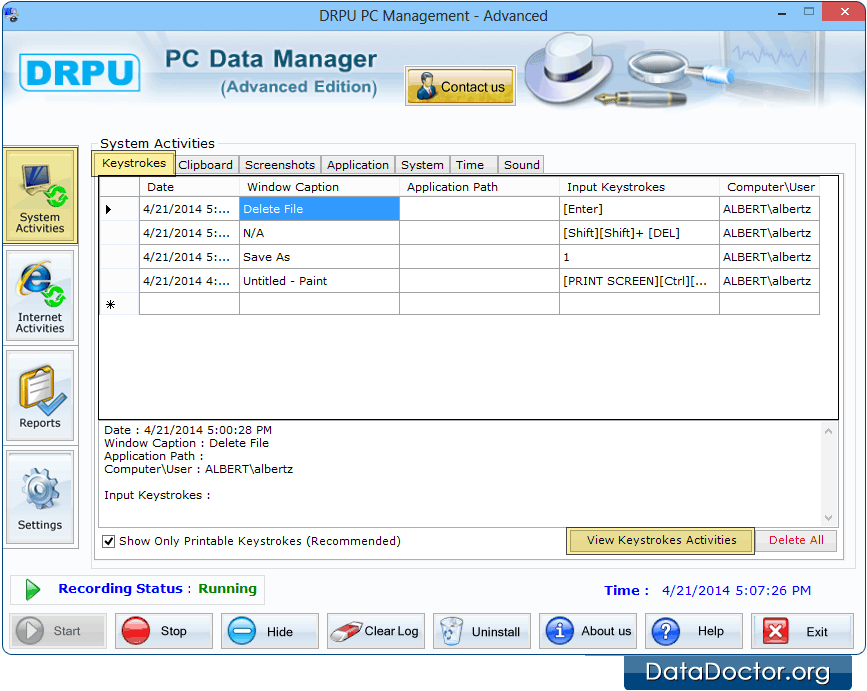Viewport: 867px width, 691px height.
Task: Click the Stop button label
Action: coord(173,631)
